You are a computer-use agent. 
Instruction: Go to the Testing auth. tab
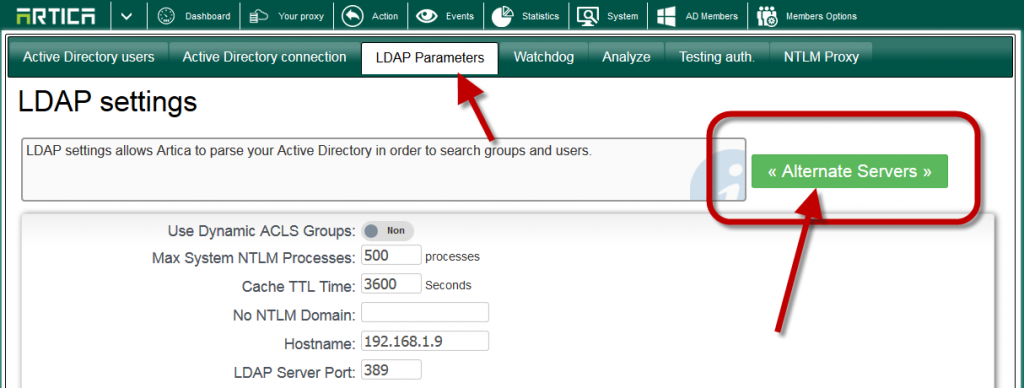pos(716,57)
